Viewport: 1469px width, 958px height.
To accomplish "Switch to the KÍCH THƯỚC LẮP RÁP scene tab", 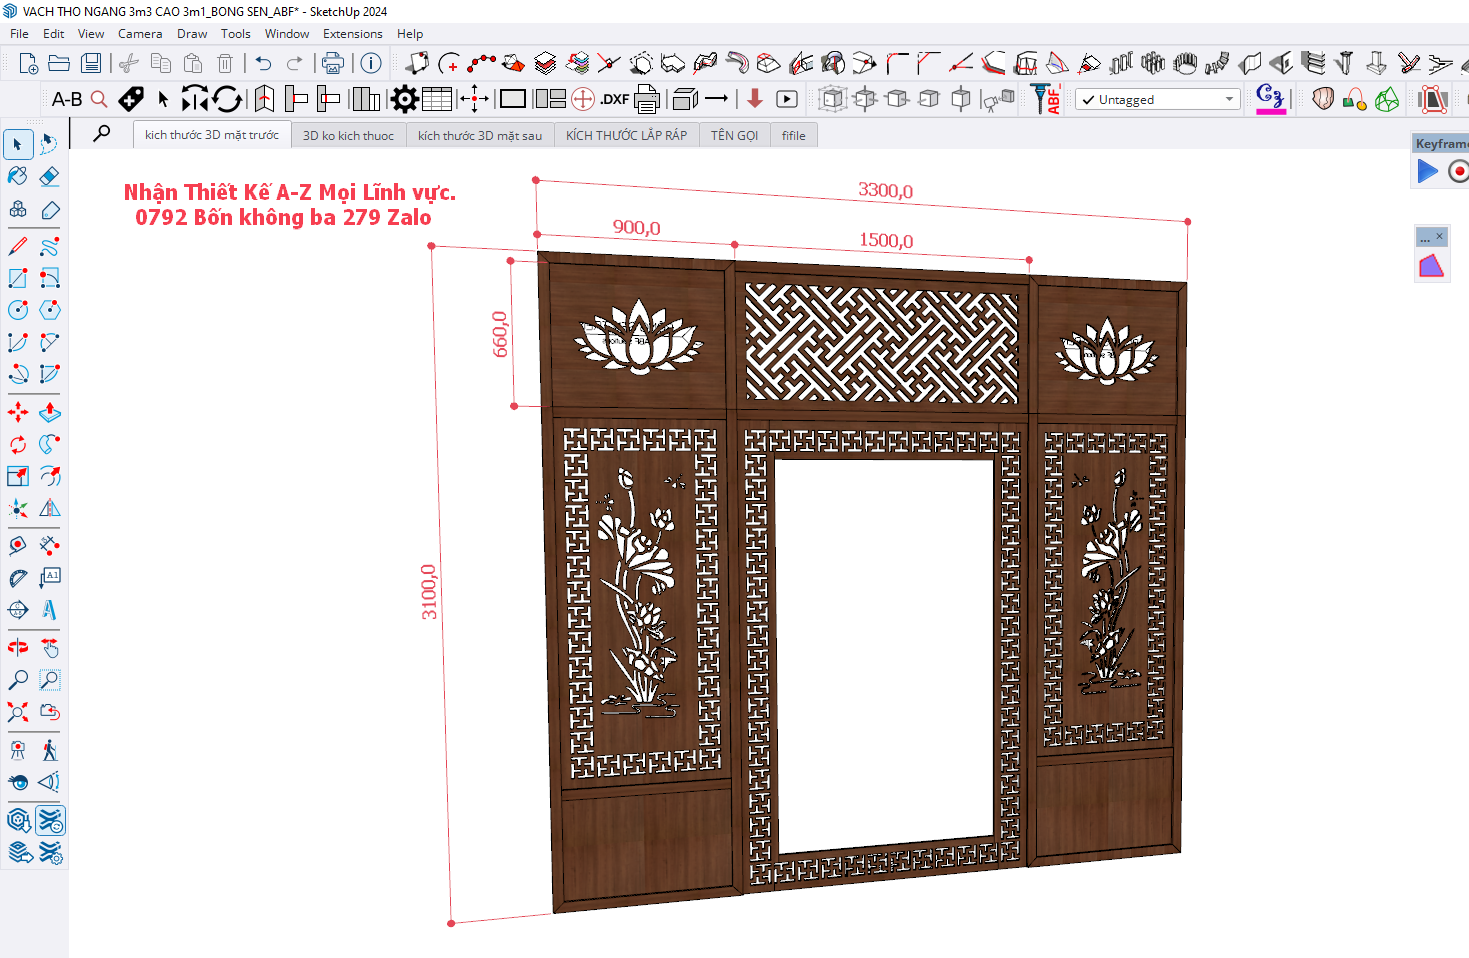I will pyautogui.click(x=626, y=135).
